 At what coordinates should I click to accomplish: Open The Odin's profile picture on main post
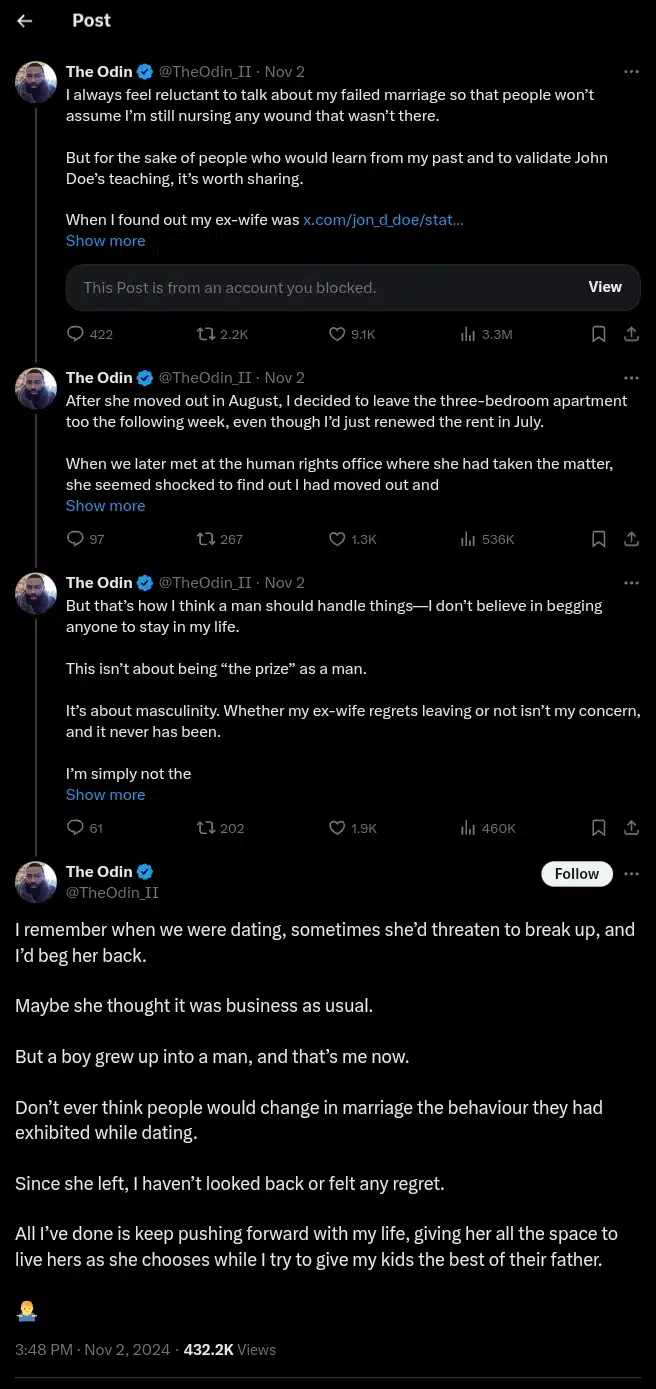(36, 881)
